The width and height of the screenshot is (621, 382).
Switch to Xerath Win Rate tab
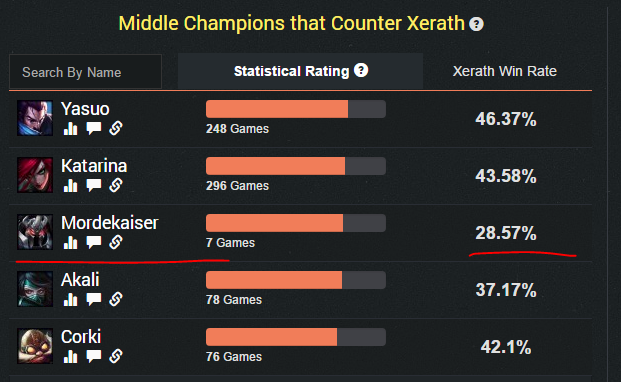pos(505,71)
